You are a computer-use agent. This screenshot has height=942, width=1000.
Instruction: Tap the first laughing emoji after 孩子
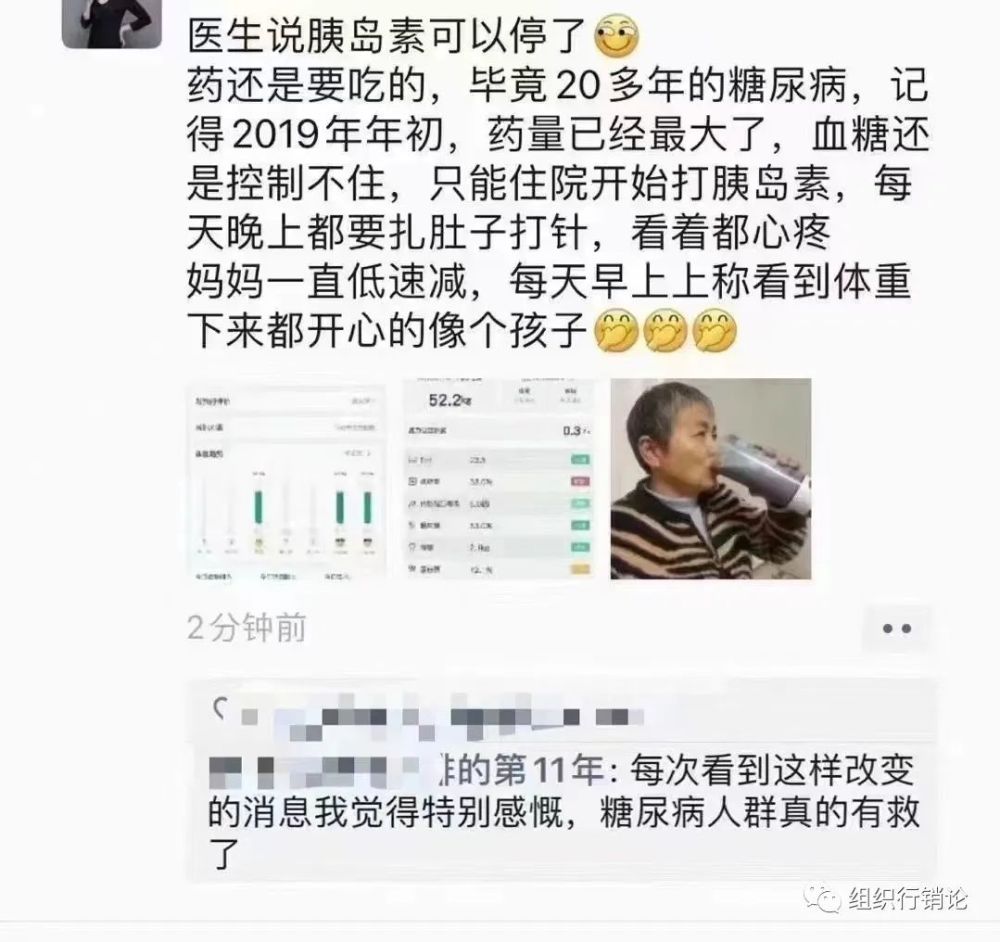(x=616, y=330)
